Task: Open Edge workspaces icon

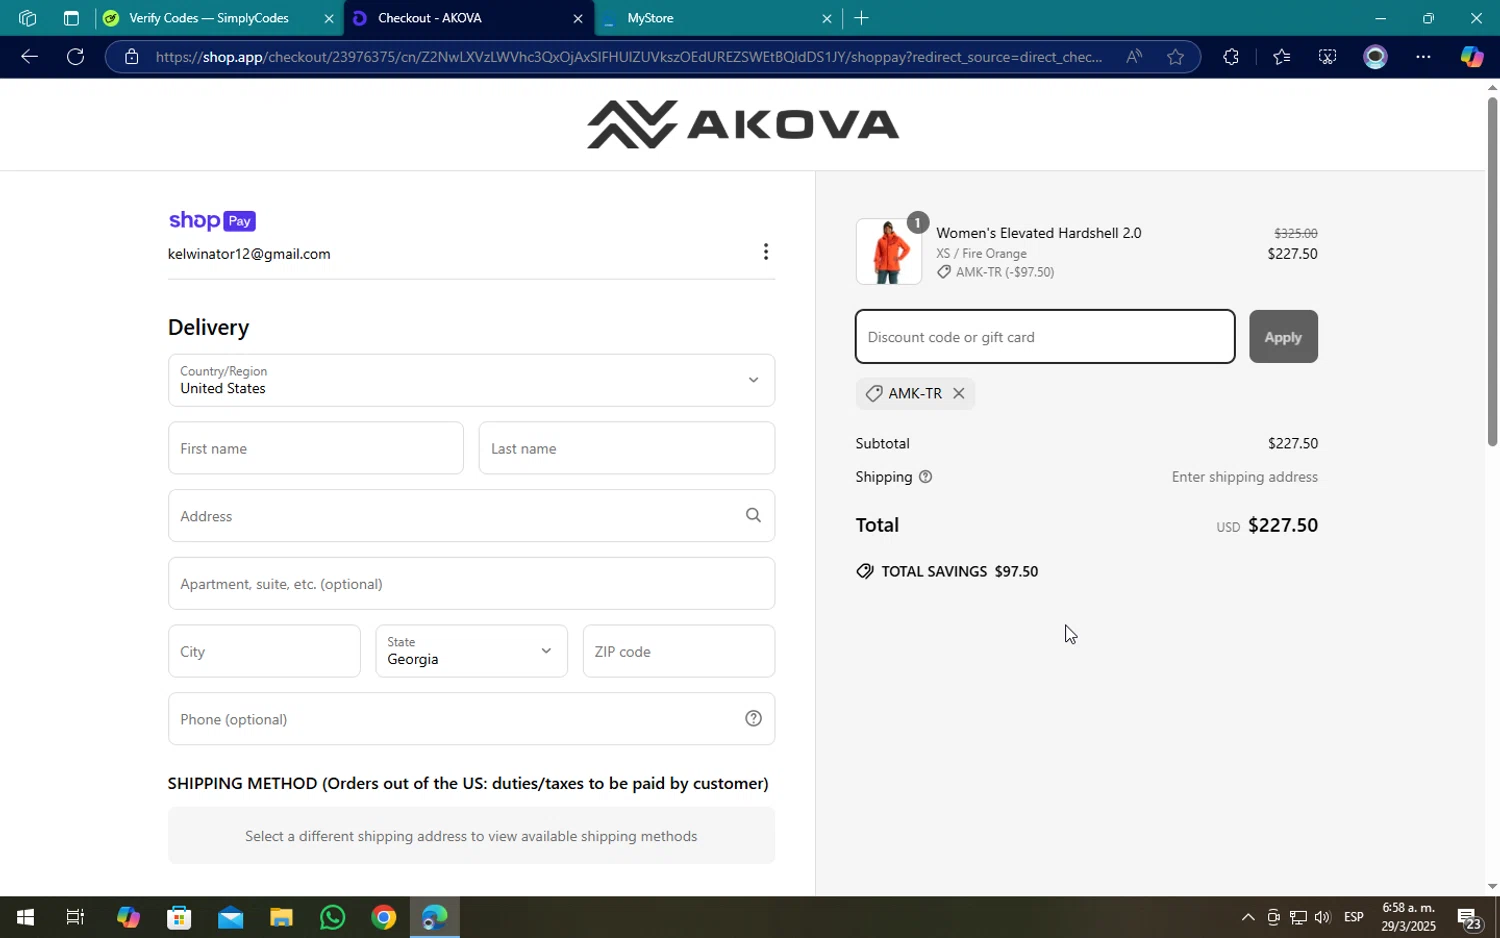Action: pyautogui.click(x=27, y=18)
